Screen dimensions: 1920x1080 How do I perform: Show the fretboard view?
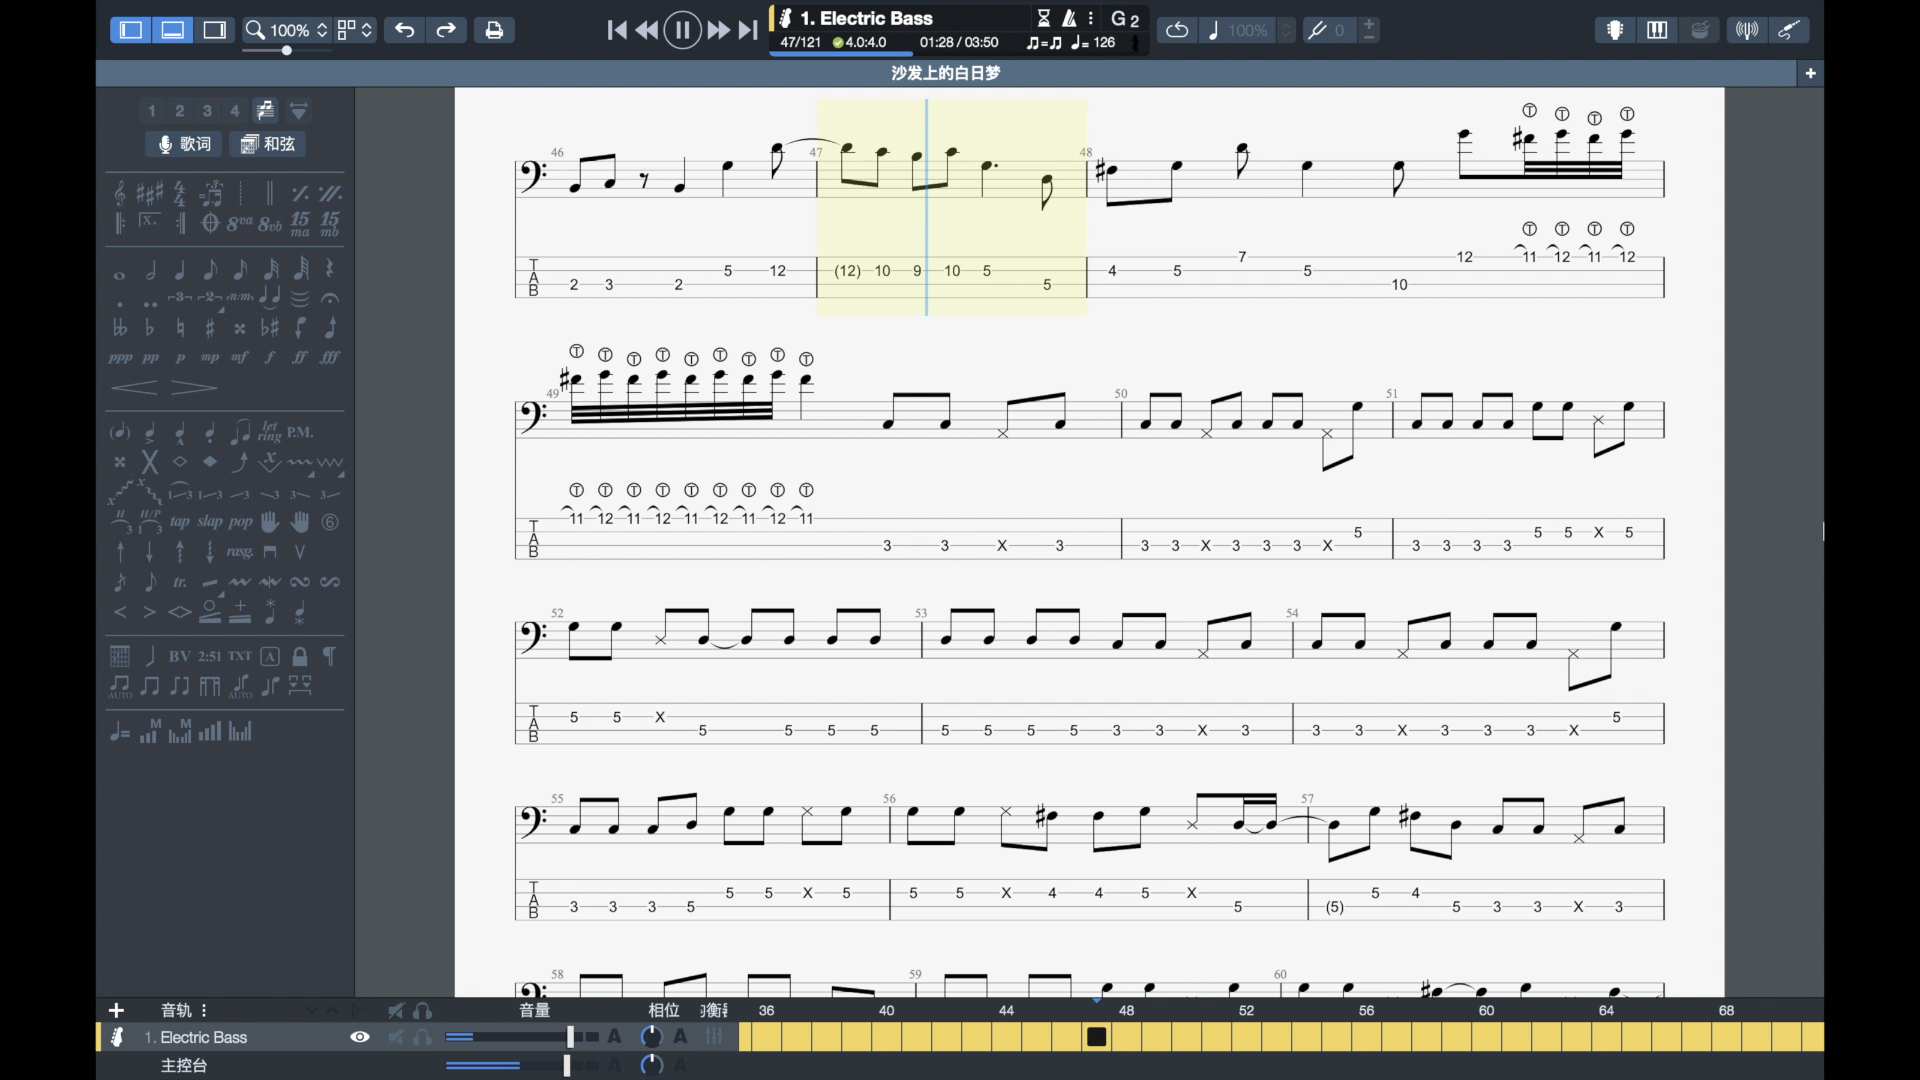[1615, 30]
